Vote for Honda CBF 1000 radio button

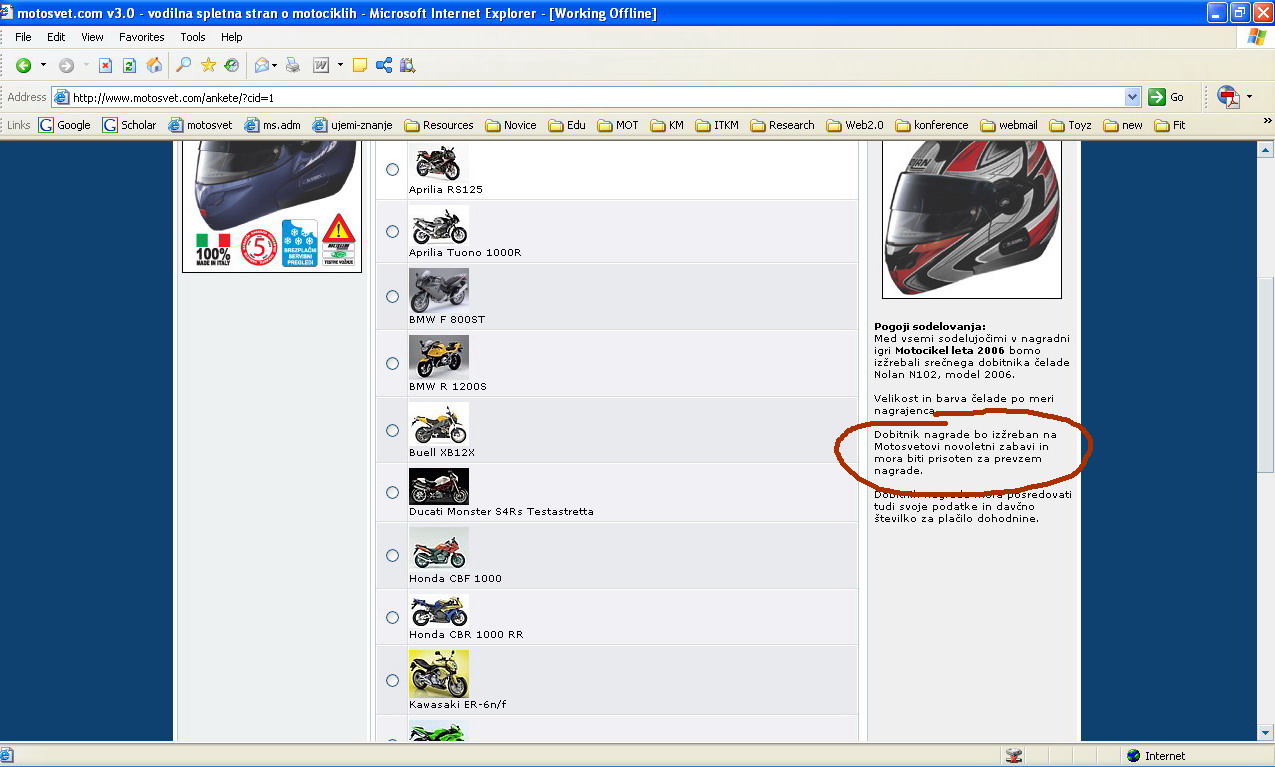[393, 555]
